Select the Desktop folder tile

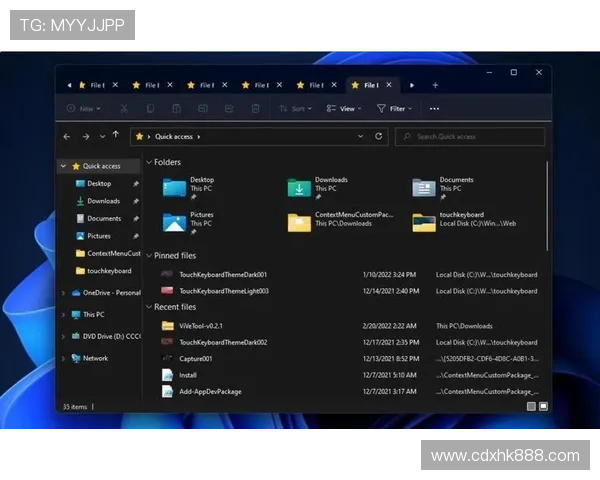point(189,188)
